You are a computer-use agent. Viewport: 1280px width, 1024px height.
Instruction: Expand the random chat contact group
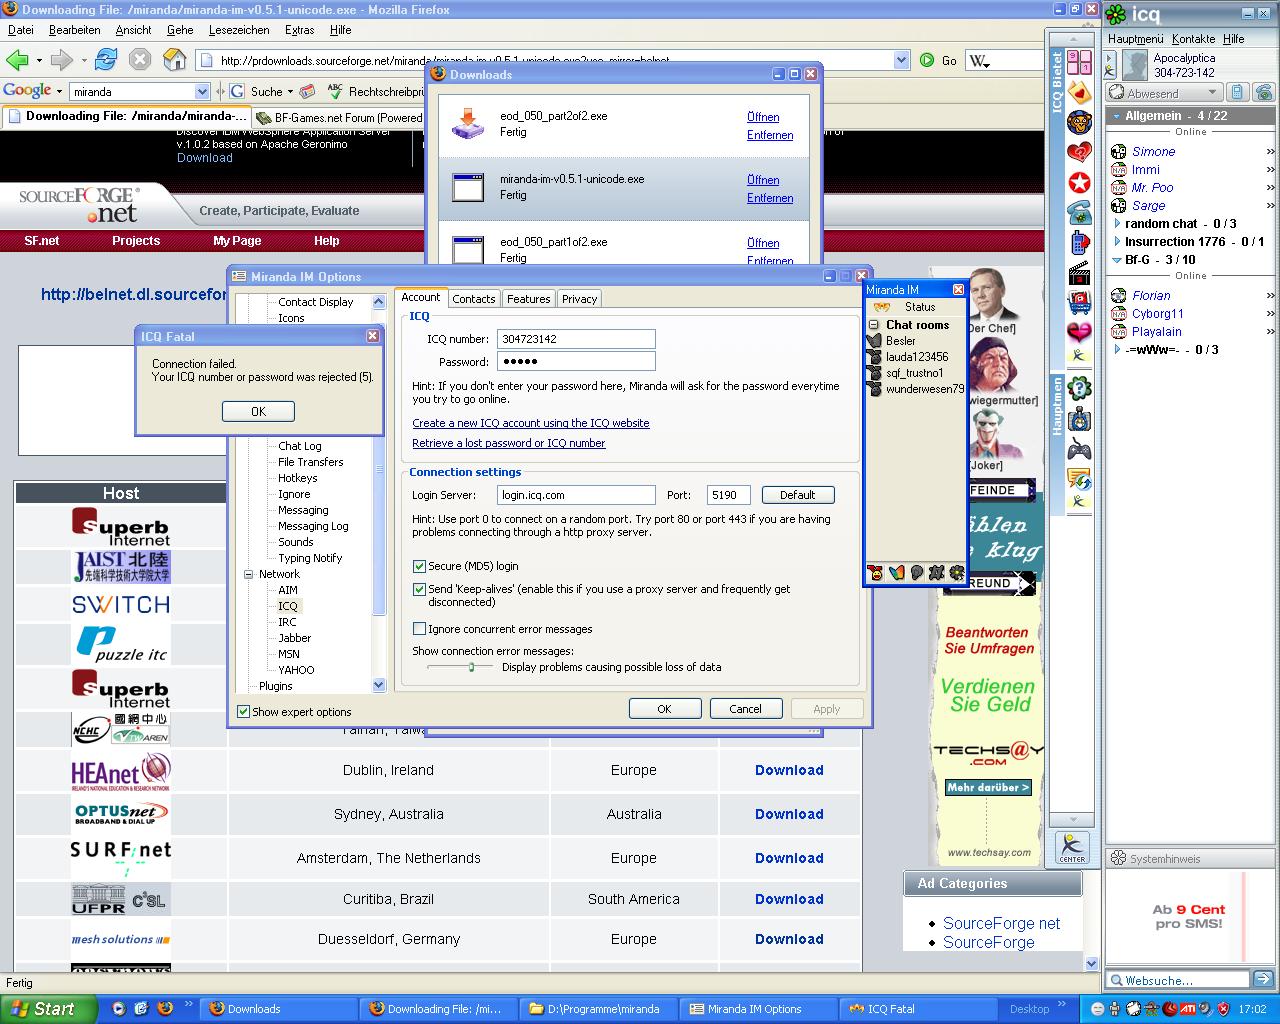tap(1117, 224)
